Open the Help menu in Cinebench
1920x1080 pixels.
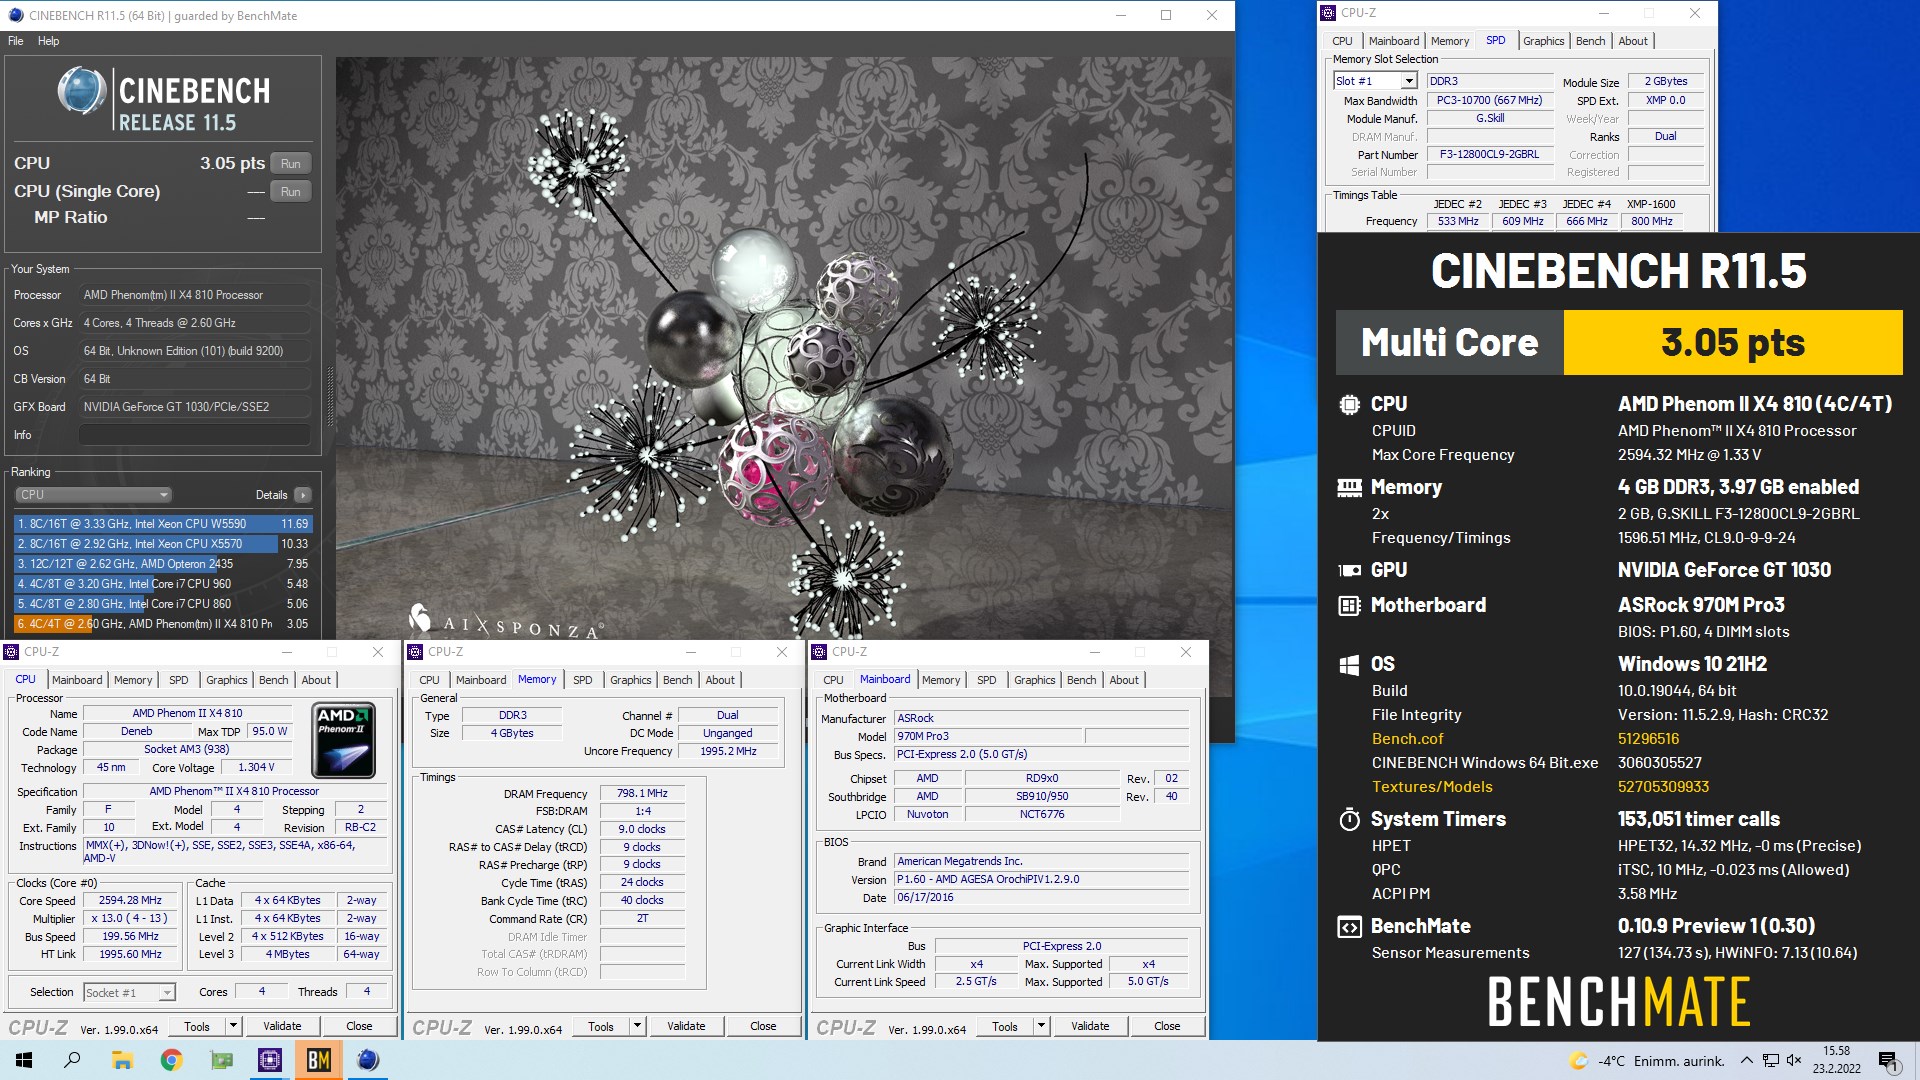coord(49,41)
